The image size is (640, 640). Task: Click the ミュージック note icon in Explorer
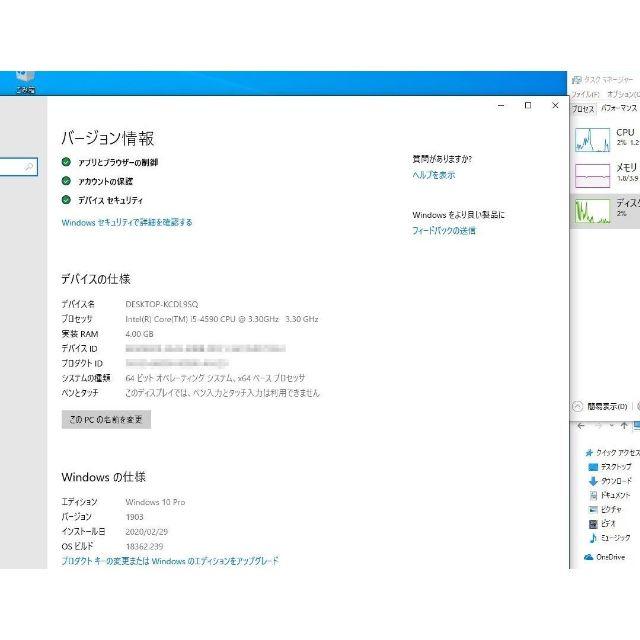click(x=593, y=538)
